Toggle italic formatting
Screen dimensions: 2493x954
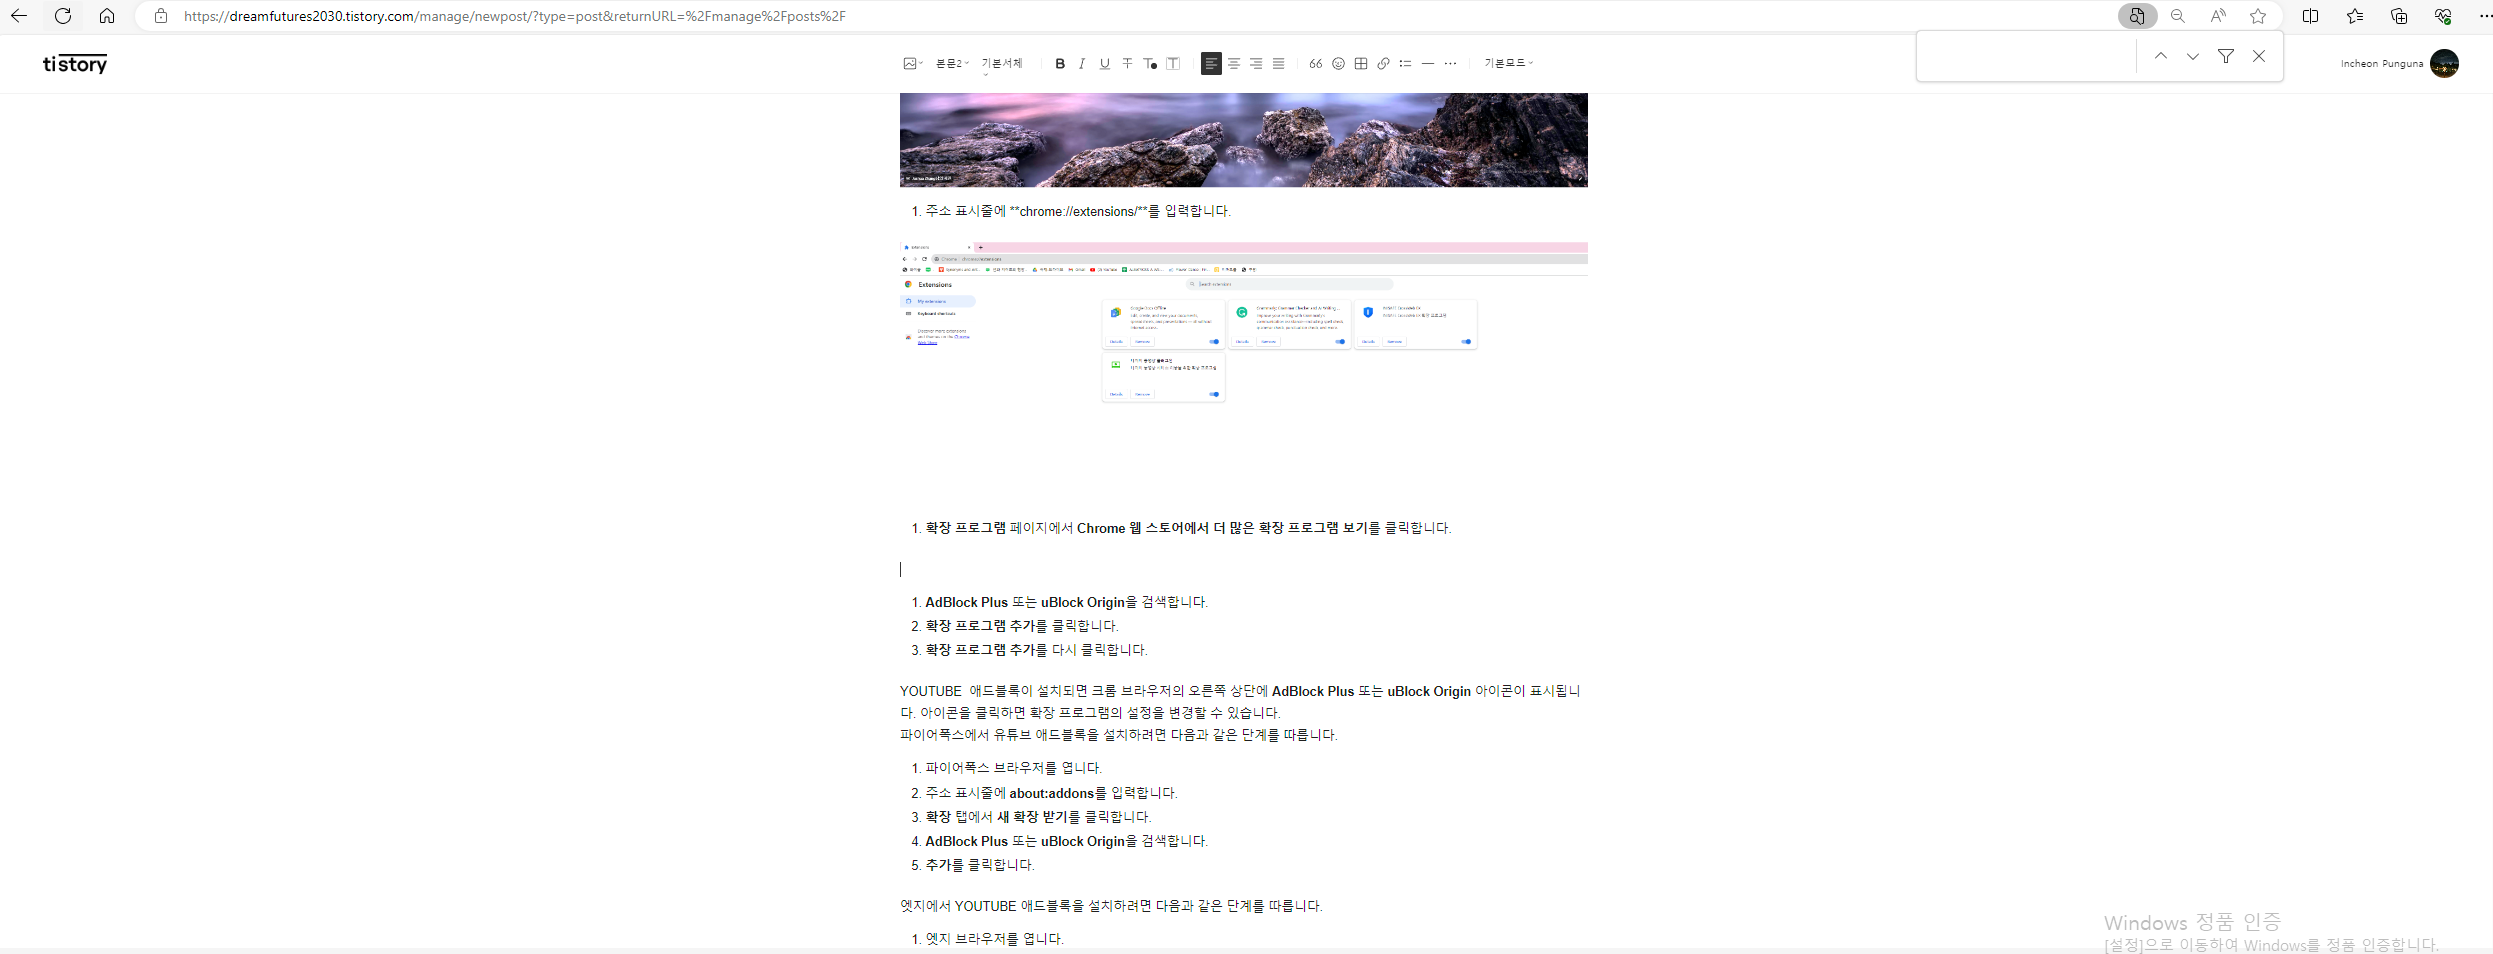coord(1082,63)
